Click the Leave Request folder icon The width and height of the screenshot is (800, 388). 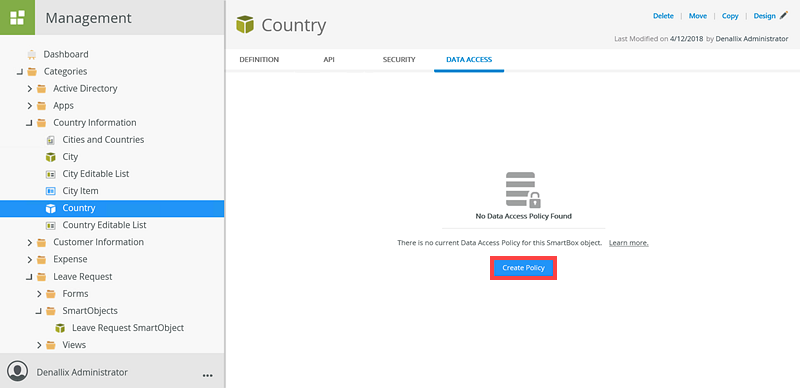41,277
